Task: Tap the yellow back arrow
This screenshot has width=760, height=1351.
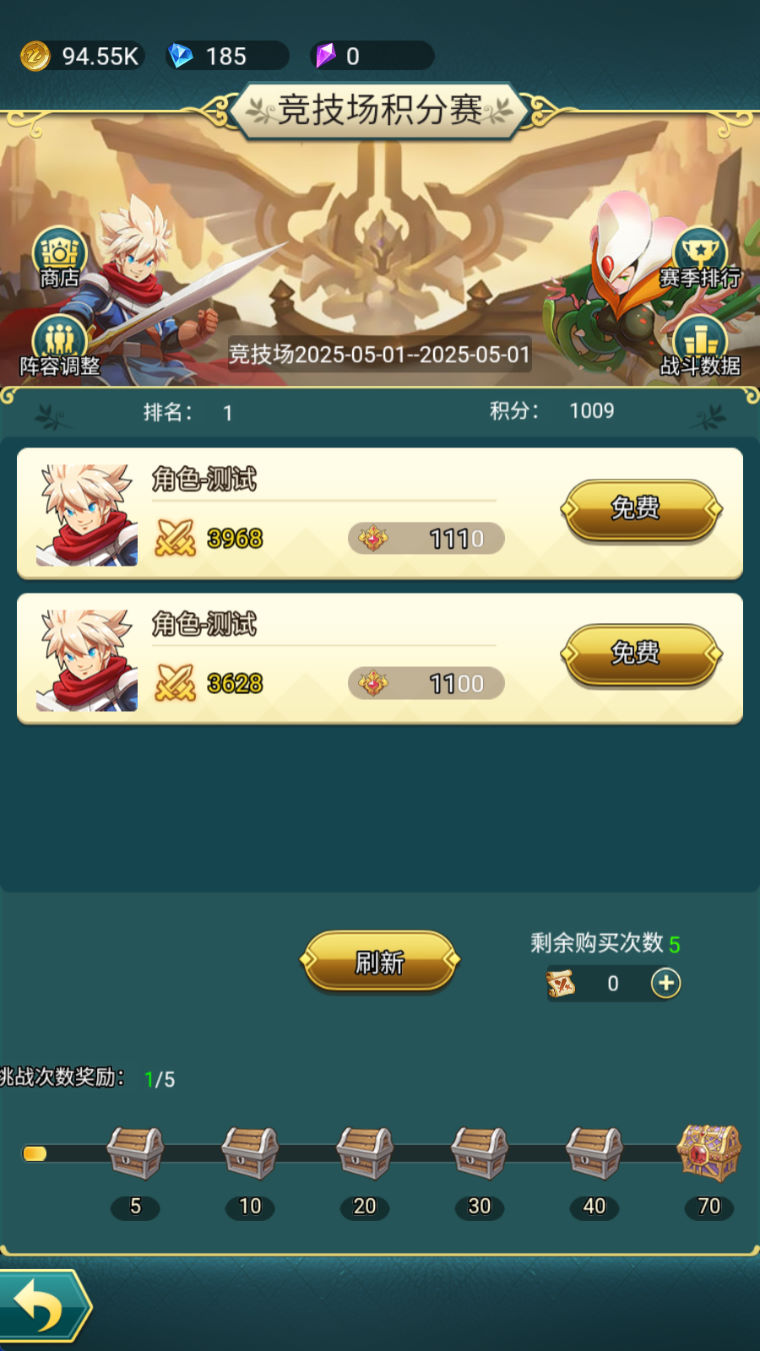Action: (x=42, y=1306)
